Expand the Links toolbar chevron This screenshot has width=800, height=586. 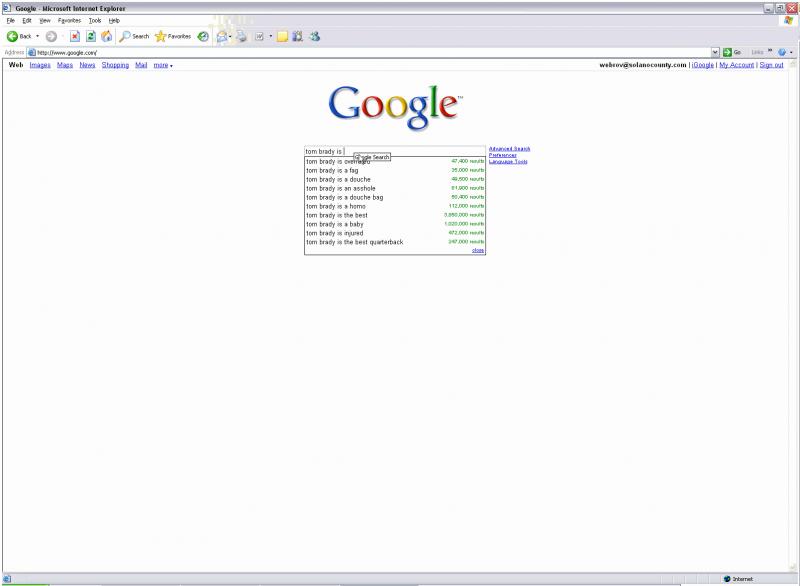coord(770,51)
